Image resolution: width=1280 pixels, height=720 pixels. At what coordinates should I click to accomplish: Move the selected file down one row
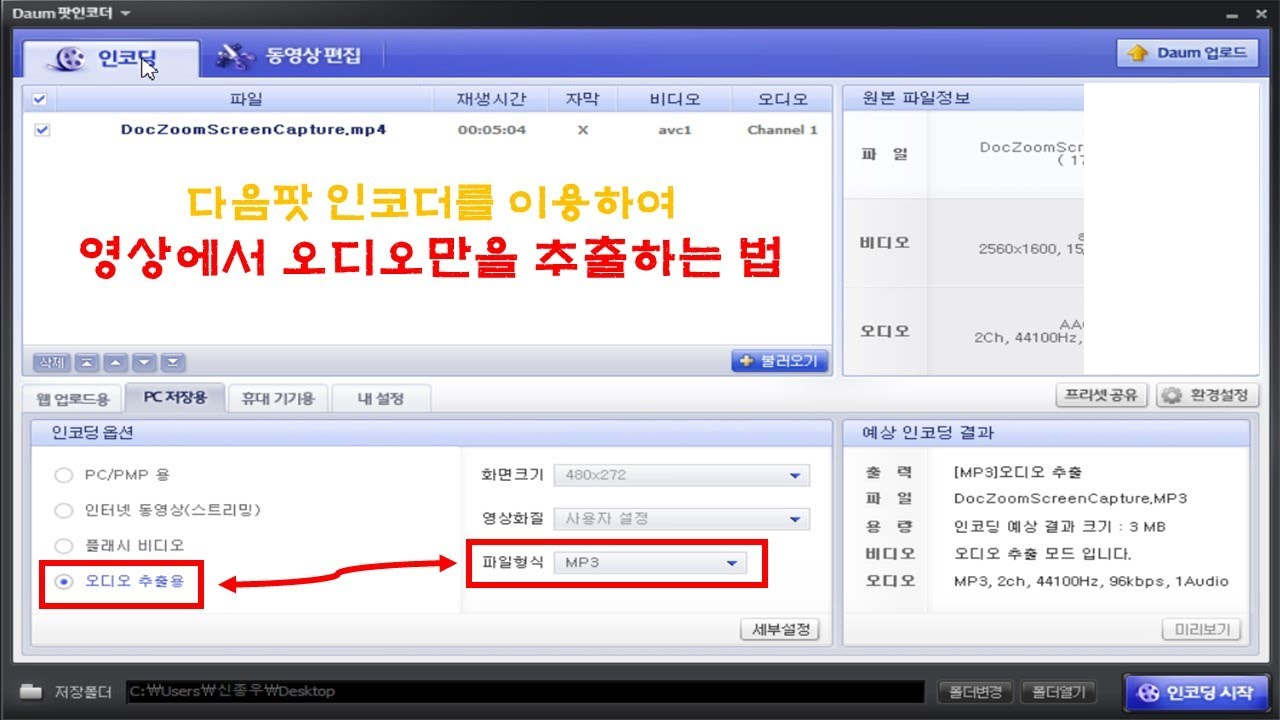pyautogui.click(x=145, y=362)
